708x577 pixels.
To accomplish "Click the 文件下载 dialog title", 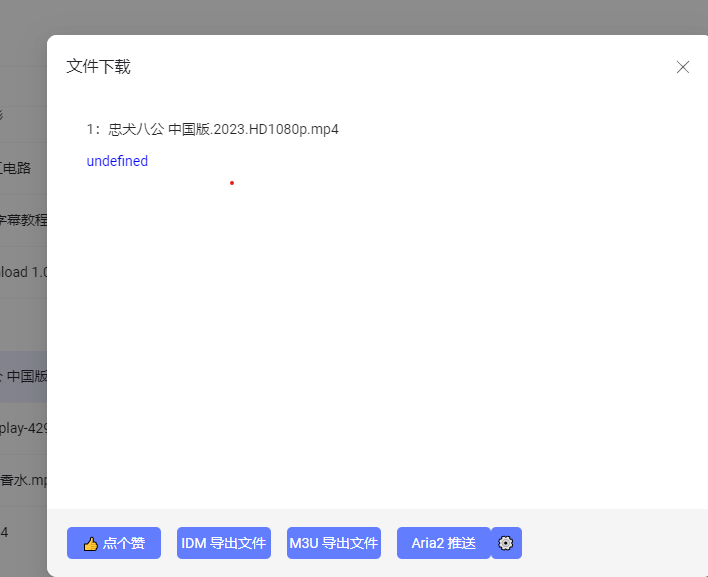I will (98, 66).
